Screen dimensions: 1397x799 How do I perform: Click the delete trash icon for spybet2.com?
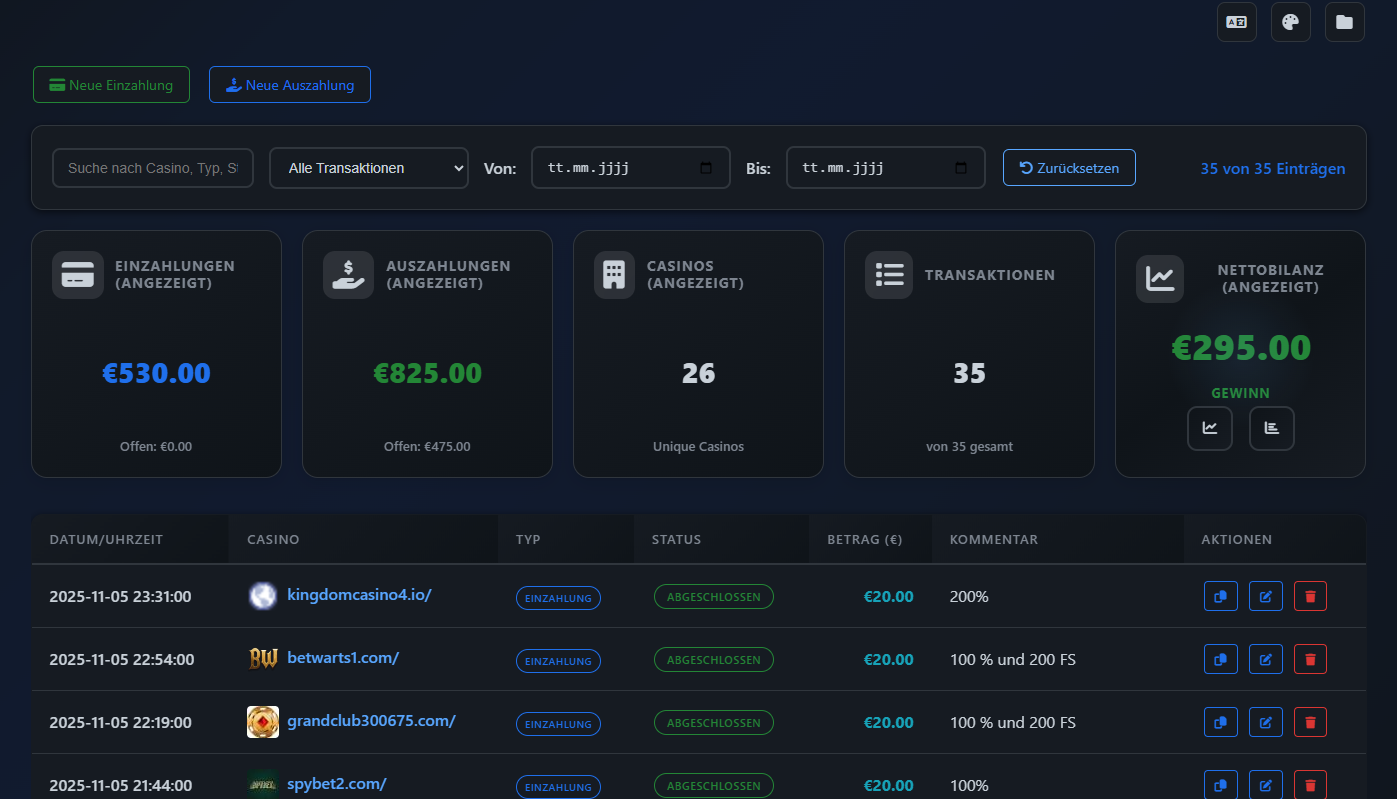1310,785
